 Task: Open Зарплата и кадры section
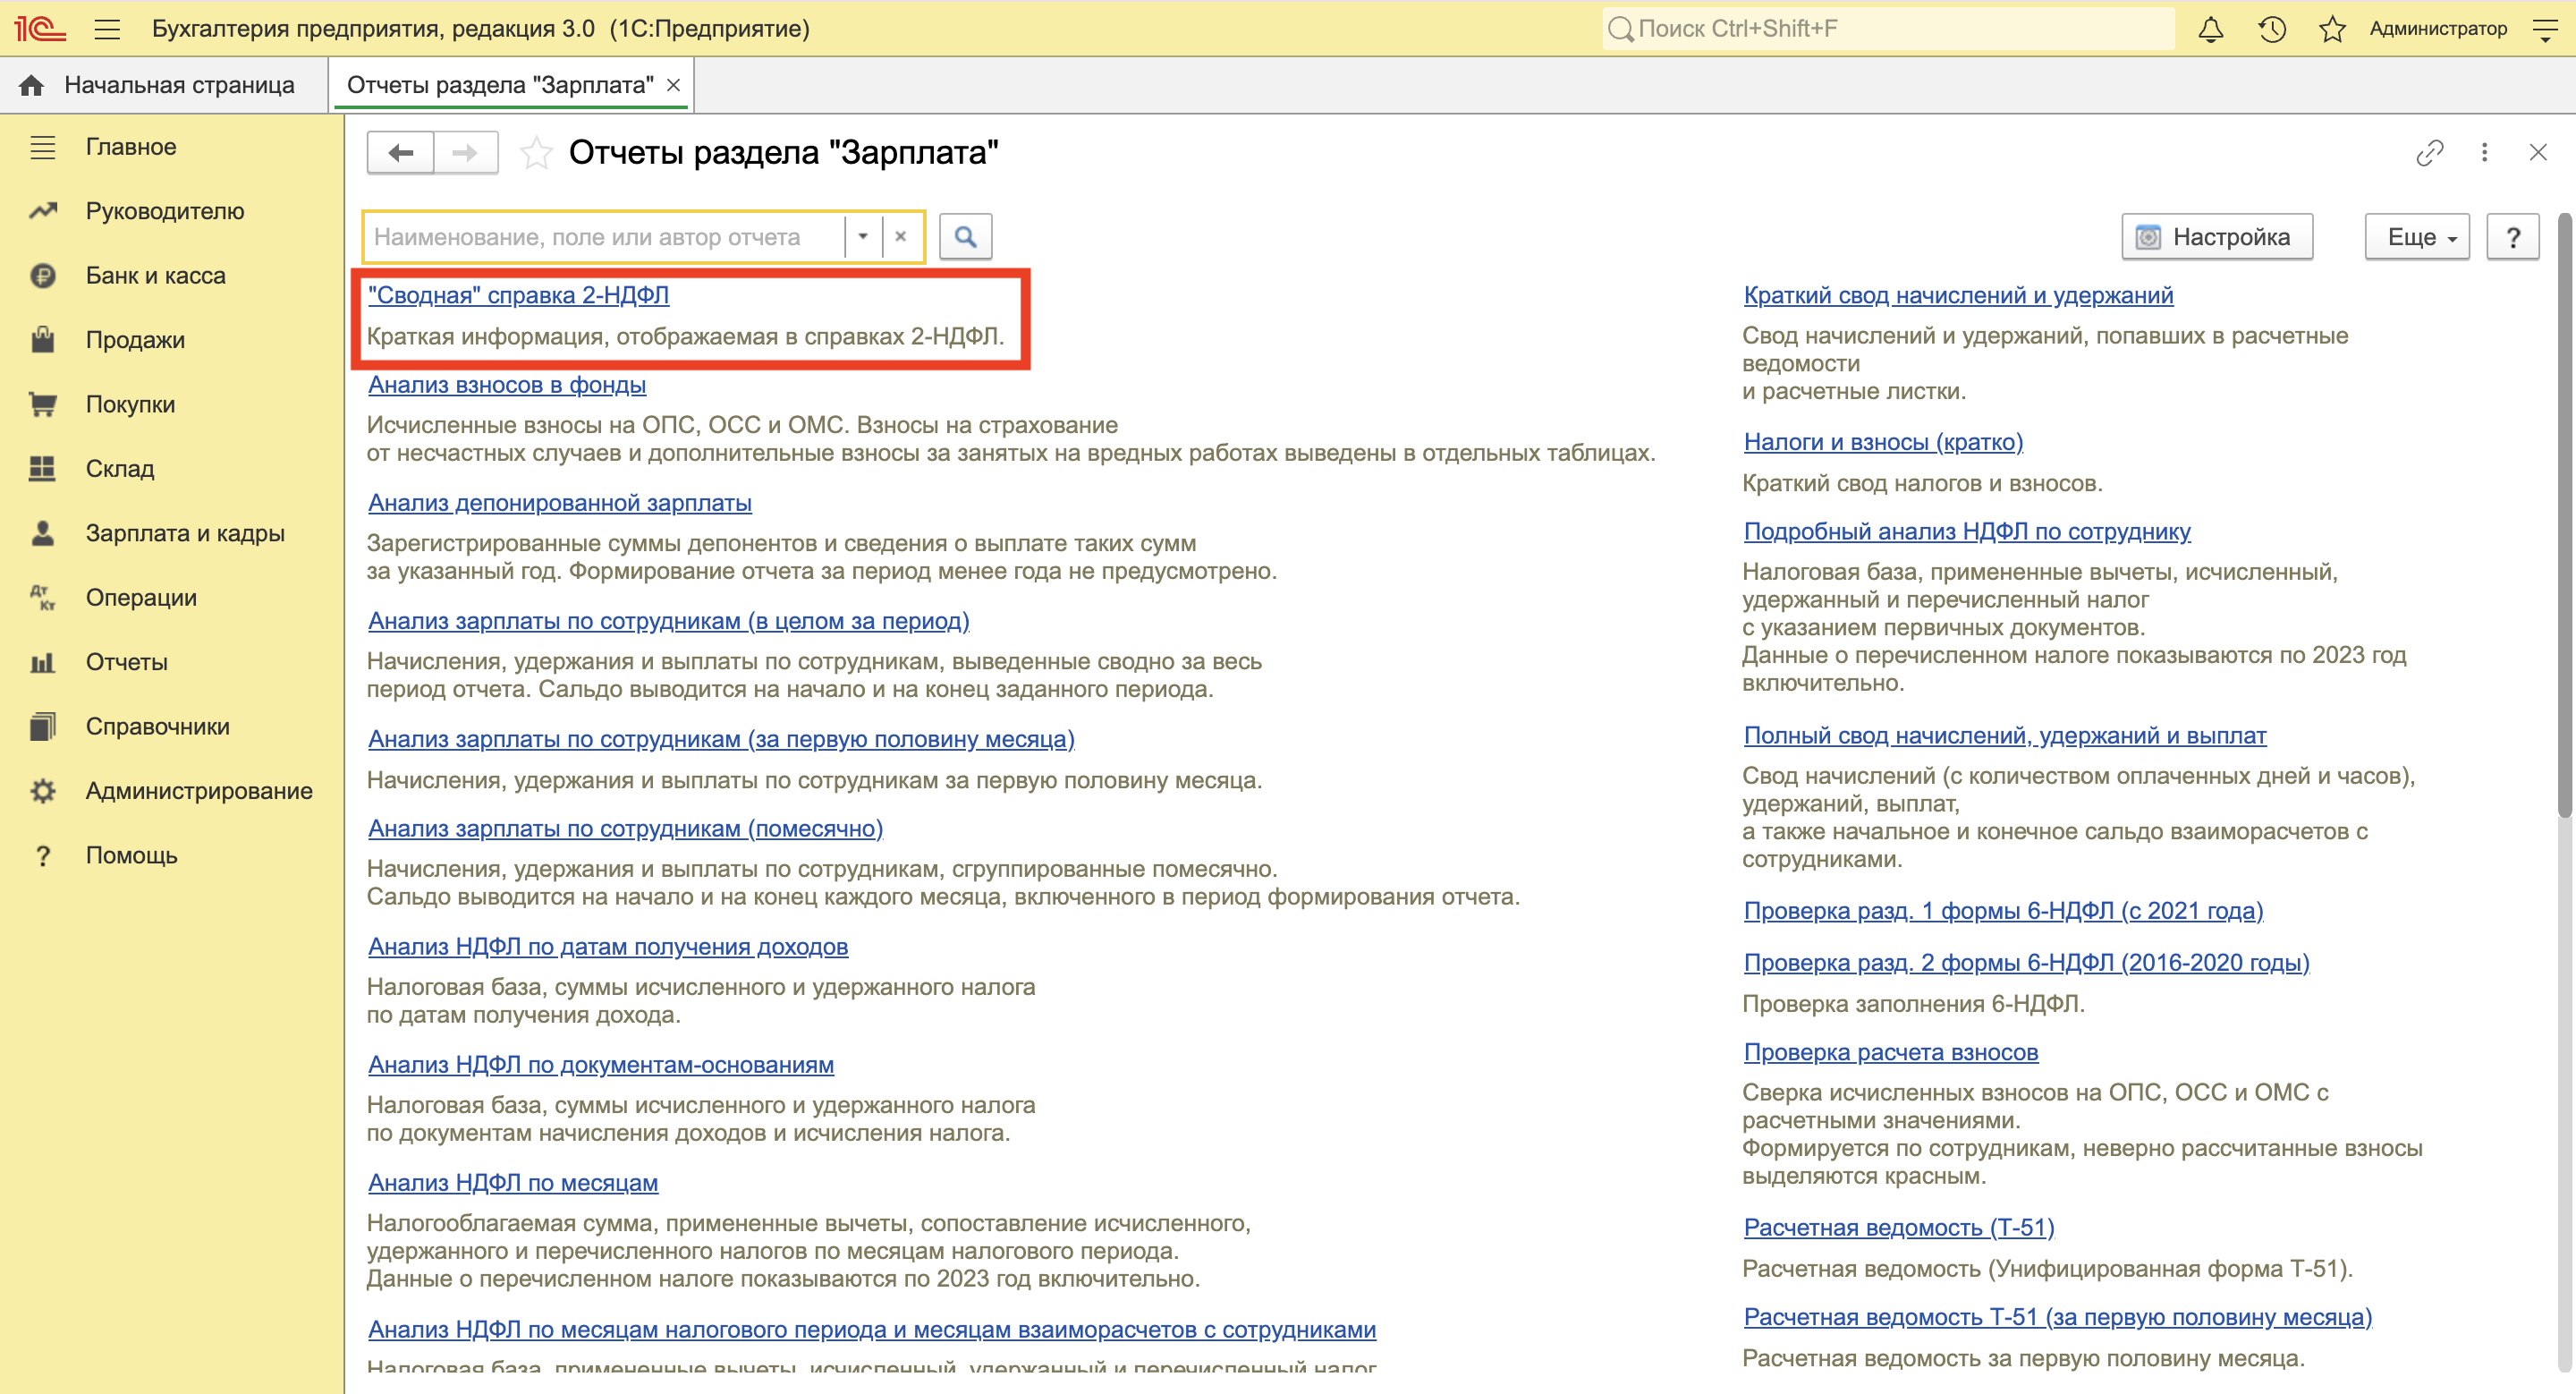[x=185, y=533]
